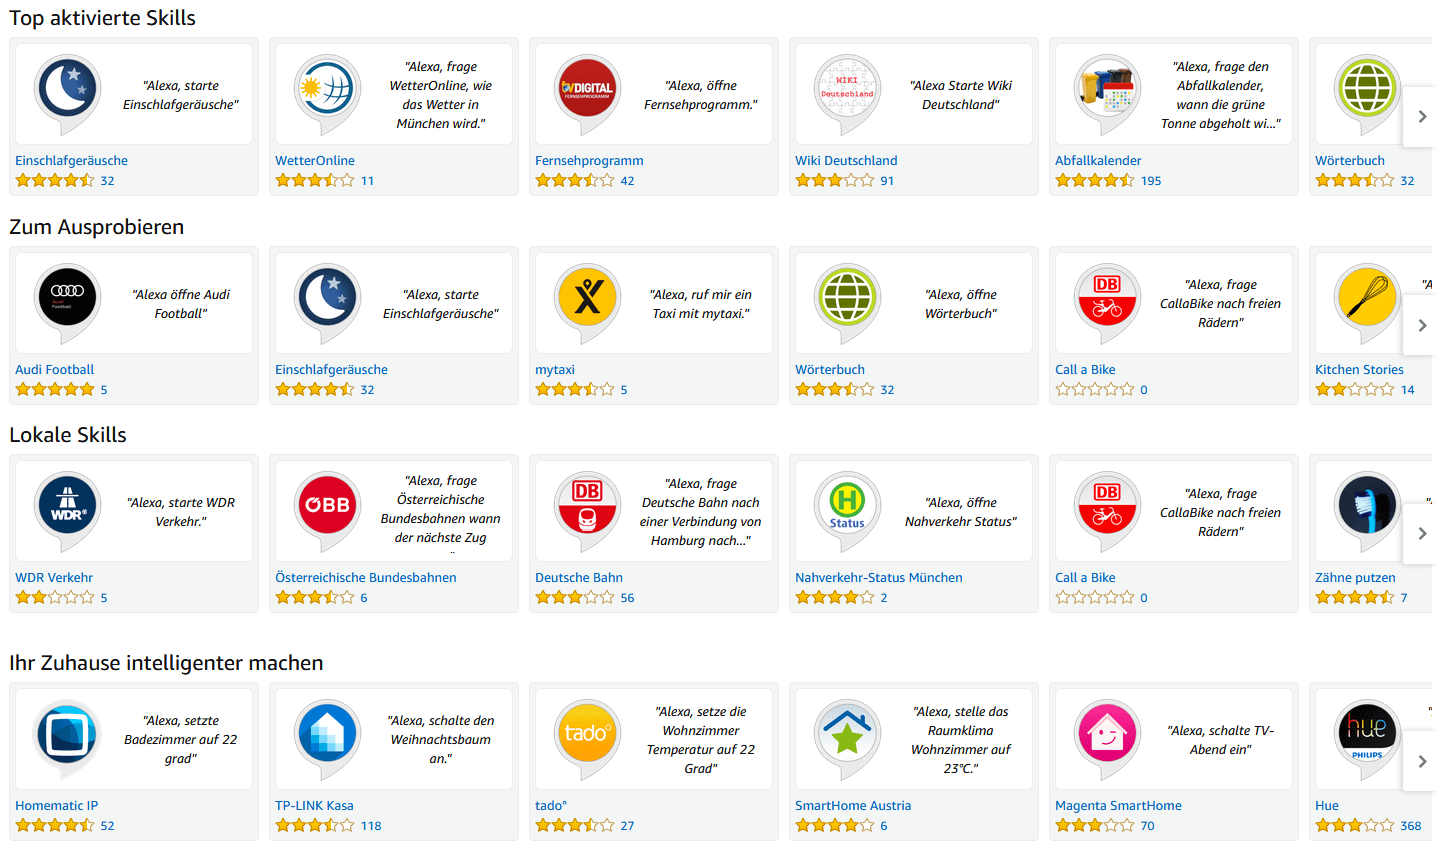Screen dimensions: 1442x858
Task: Open the Wiki Deutschland link
Action: [x=846, y=161]
